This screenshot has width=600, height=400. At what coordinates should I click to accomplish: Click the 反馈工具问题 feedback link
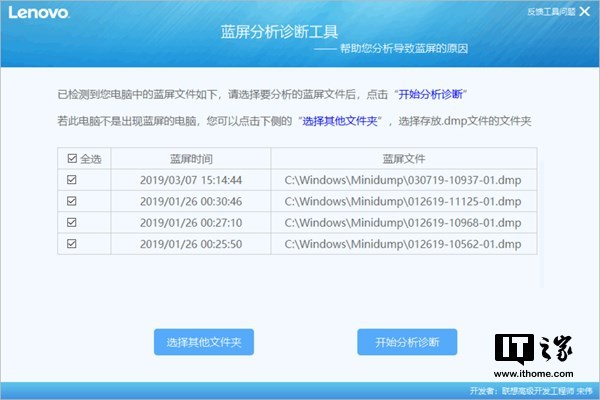550,12
